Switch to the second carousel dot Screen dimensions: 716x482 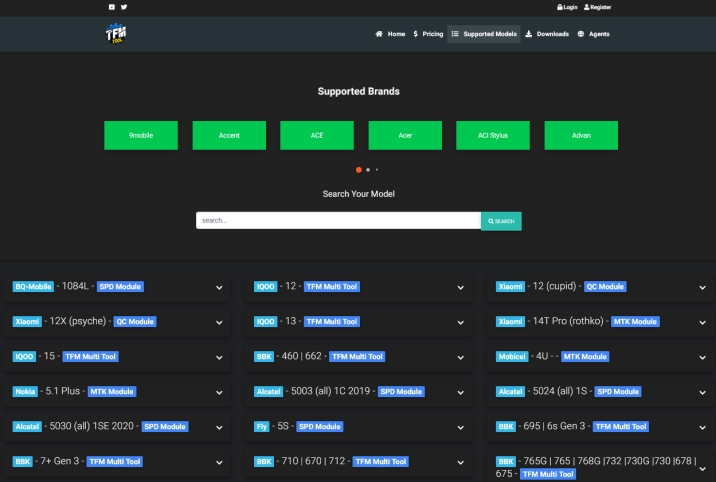(368, 170)
